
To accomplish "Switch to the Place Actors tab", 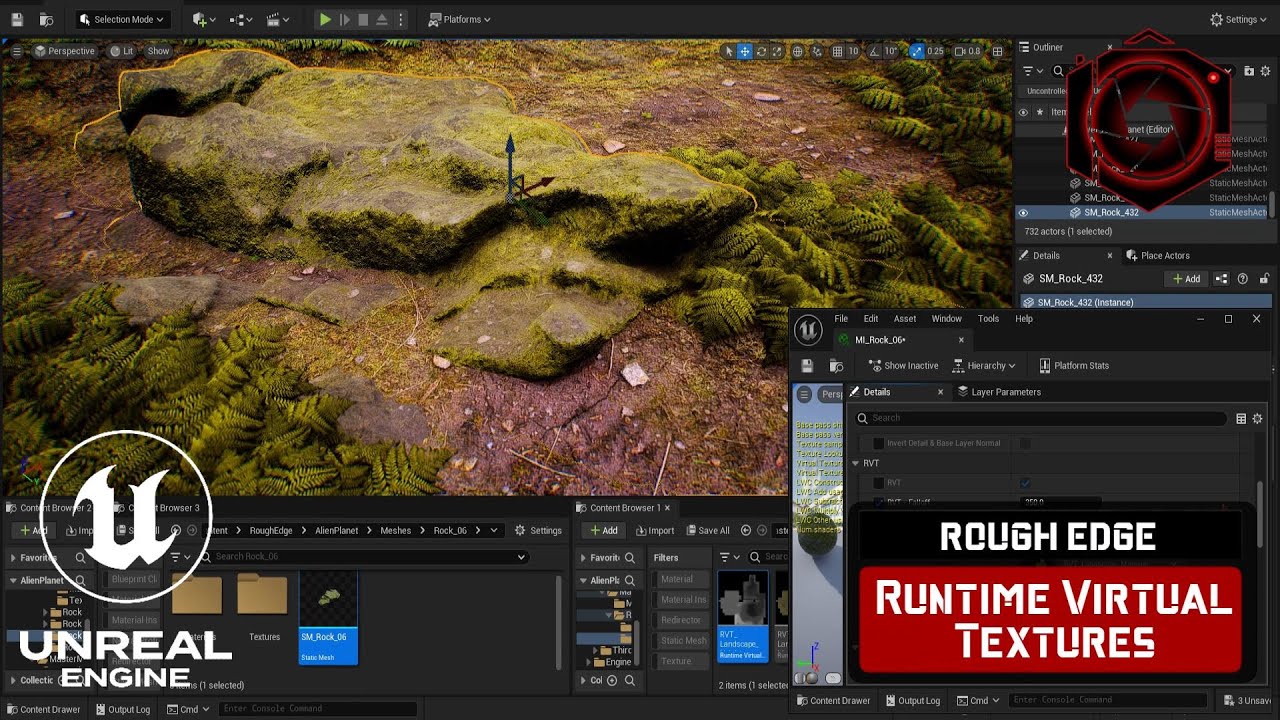I will 1157,255.
